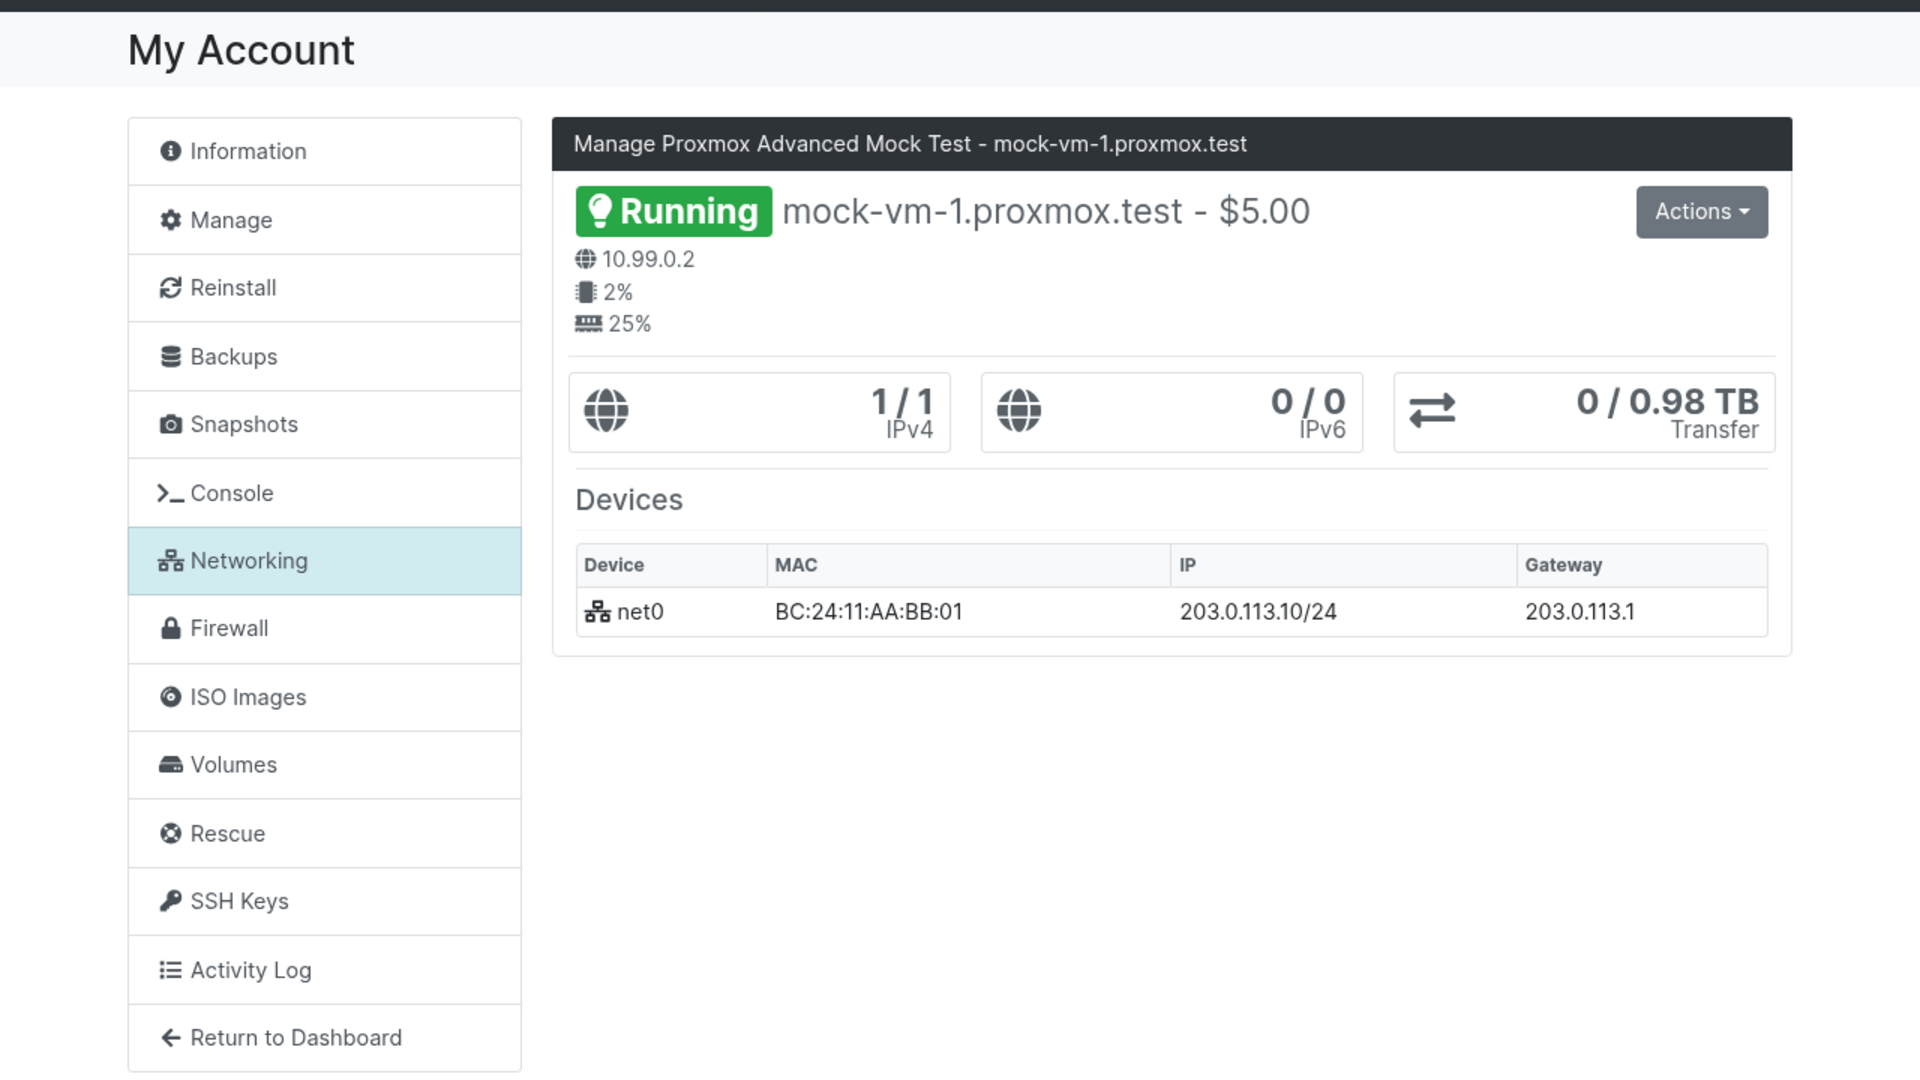
Task: Go to ISO Images
Action: pyautogui.click(x=324, y=697)
